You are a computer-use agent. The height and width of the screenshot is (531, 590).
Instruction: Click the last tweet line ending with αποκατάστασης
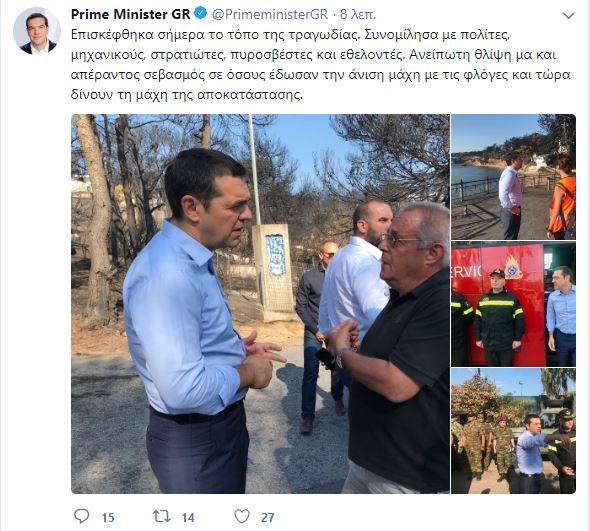tap(187, 95)
